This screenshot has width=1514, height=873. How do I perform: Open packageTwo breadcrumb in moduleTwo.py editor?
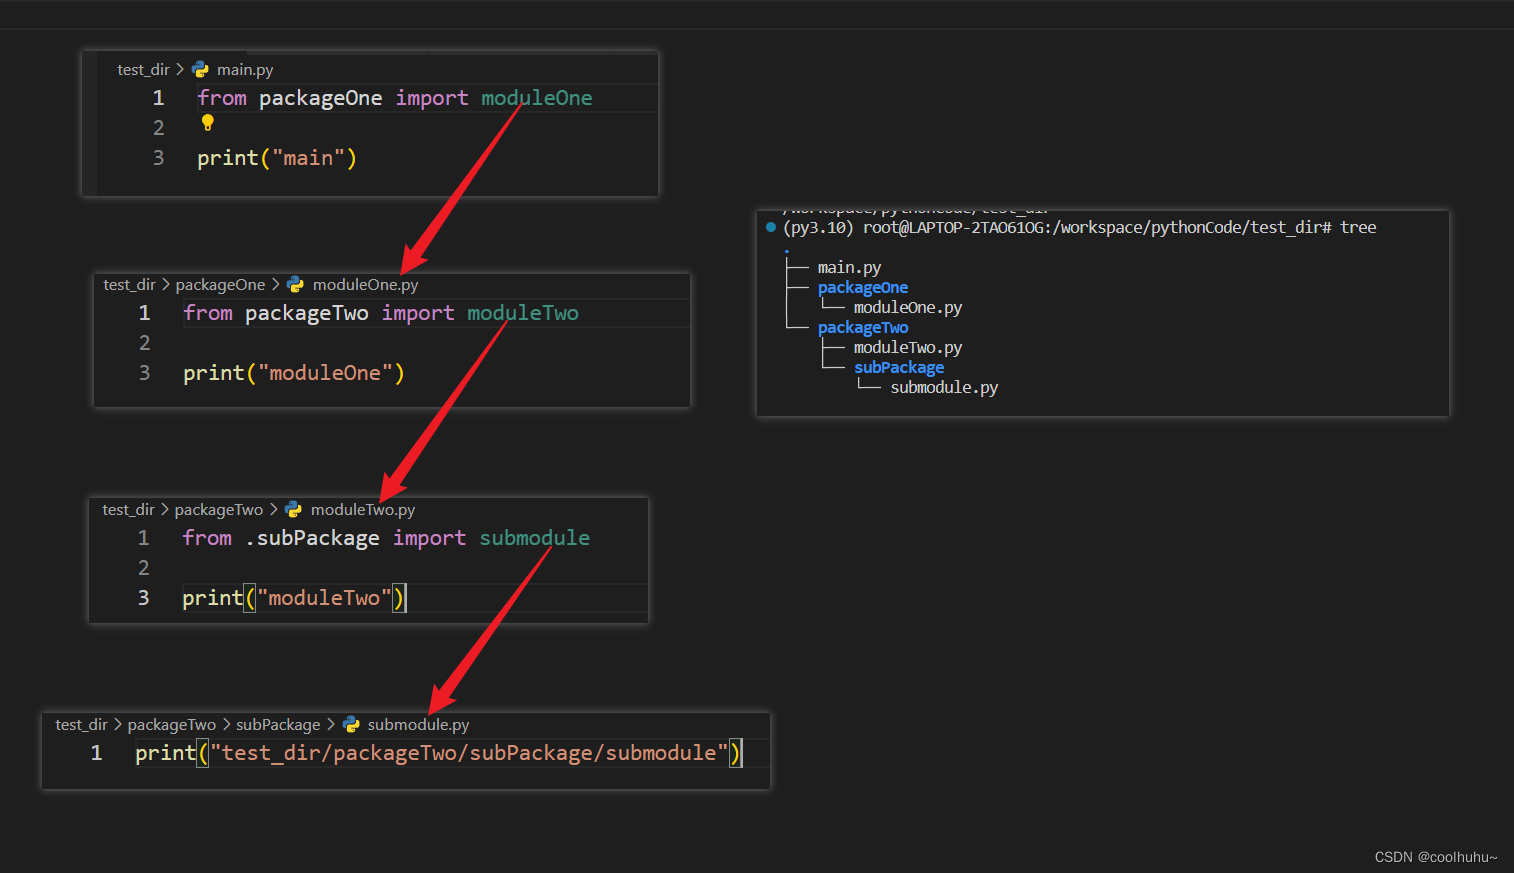[219, 509]
